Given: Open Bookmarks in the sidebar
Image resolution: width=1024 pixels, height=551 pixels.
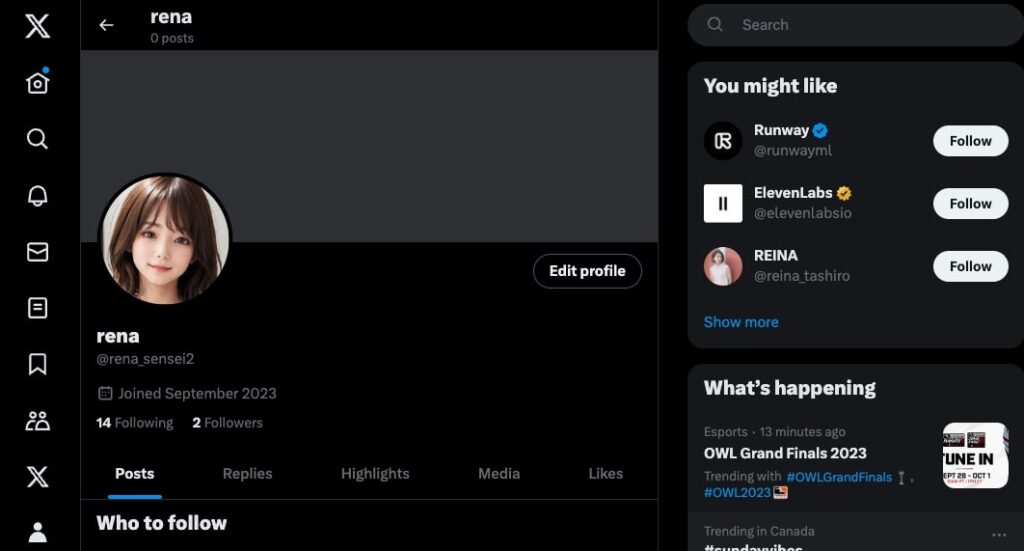Looking at the screenshot, I should 37,364.
